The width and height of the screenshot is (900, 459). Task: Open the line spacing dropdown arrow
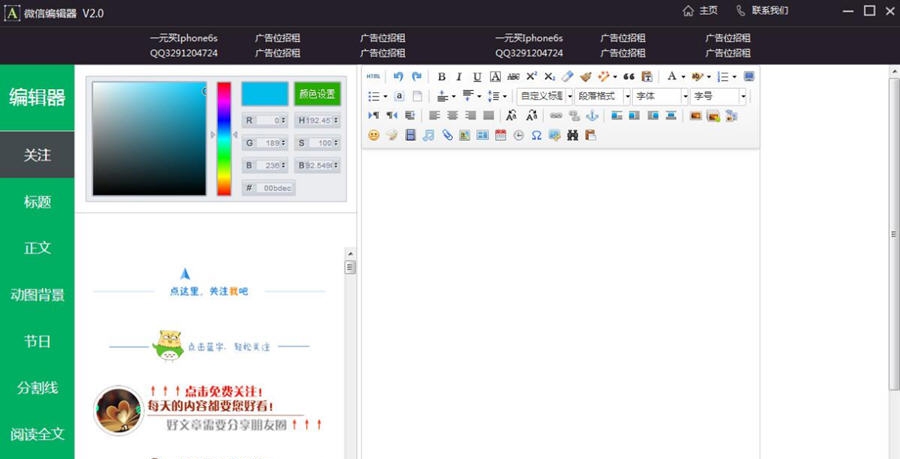[x=505, y=96]
